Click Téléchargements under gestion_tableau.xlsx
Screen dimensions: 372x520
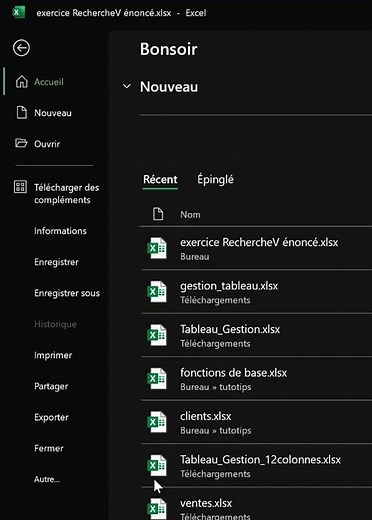[215, 300]
